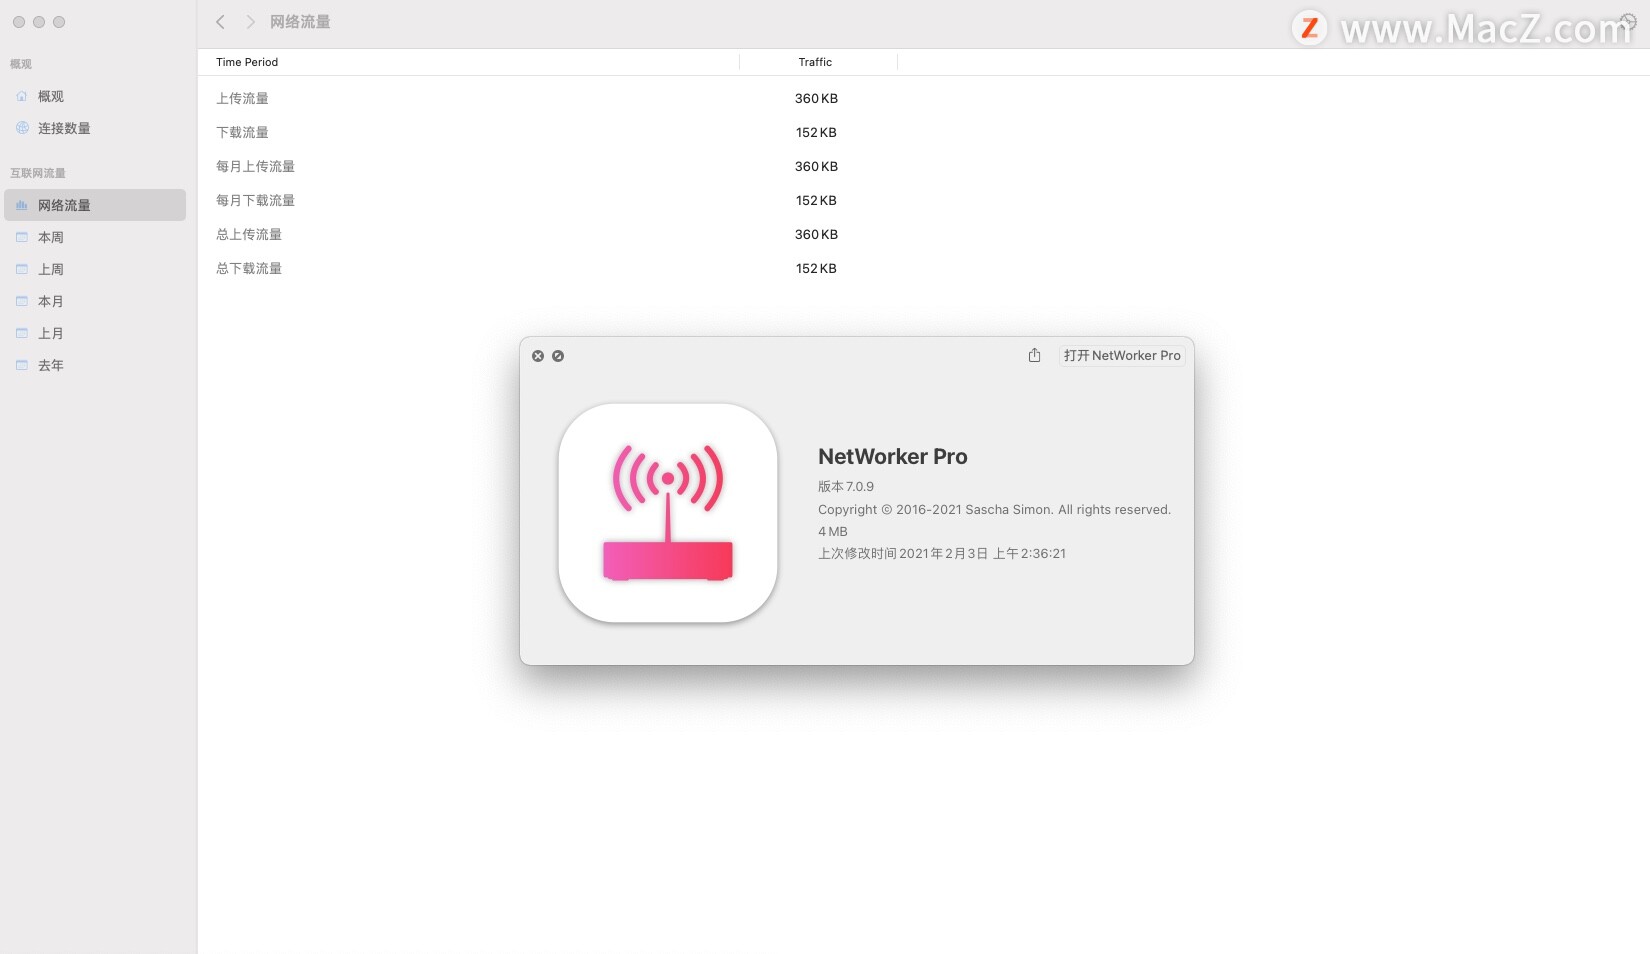Image resolution: width=1650 pixels, height=954 pixels.
Task: Open 本月 traffic view
Action: pyautogui.click(x=95, y=301)
